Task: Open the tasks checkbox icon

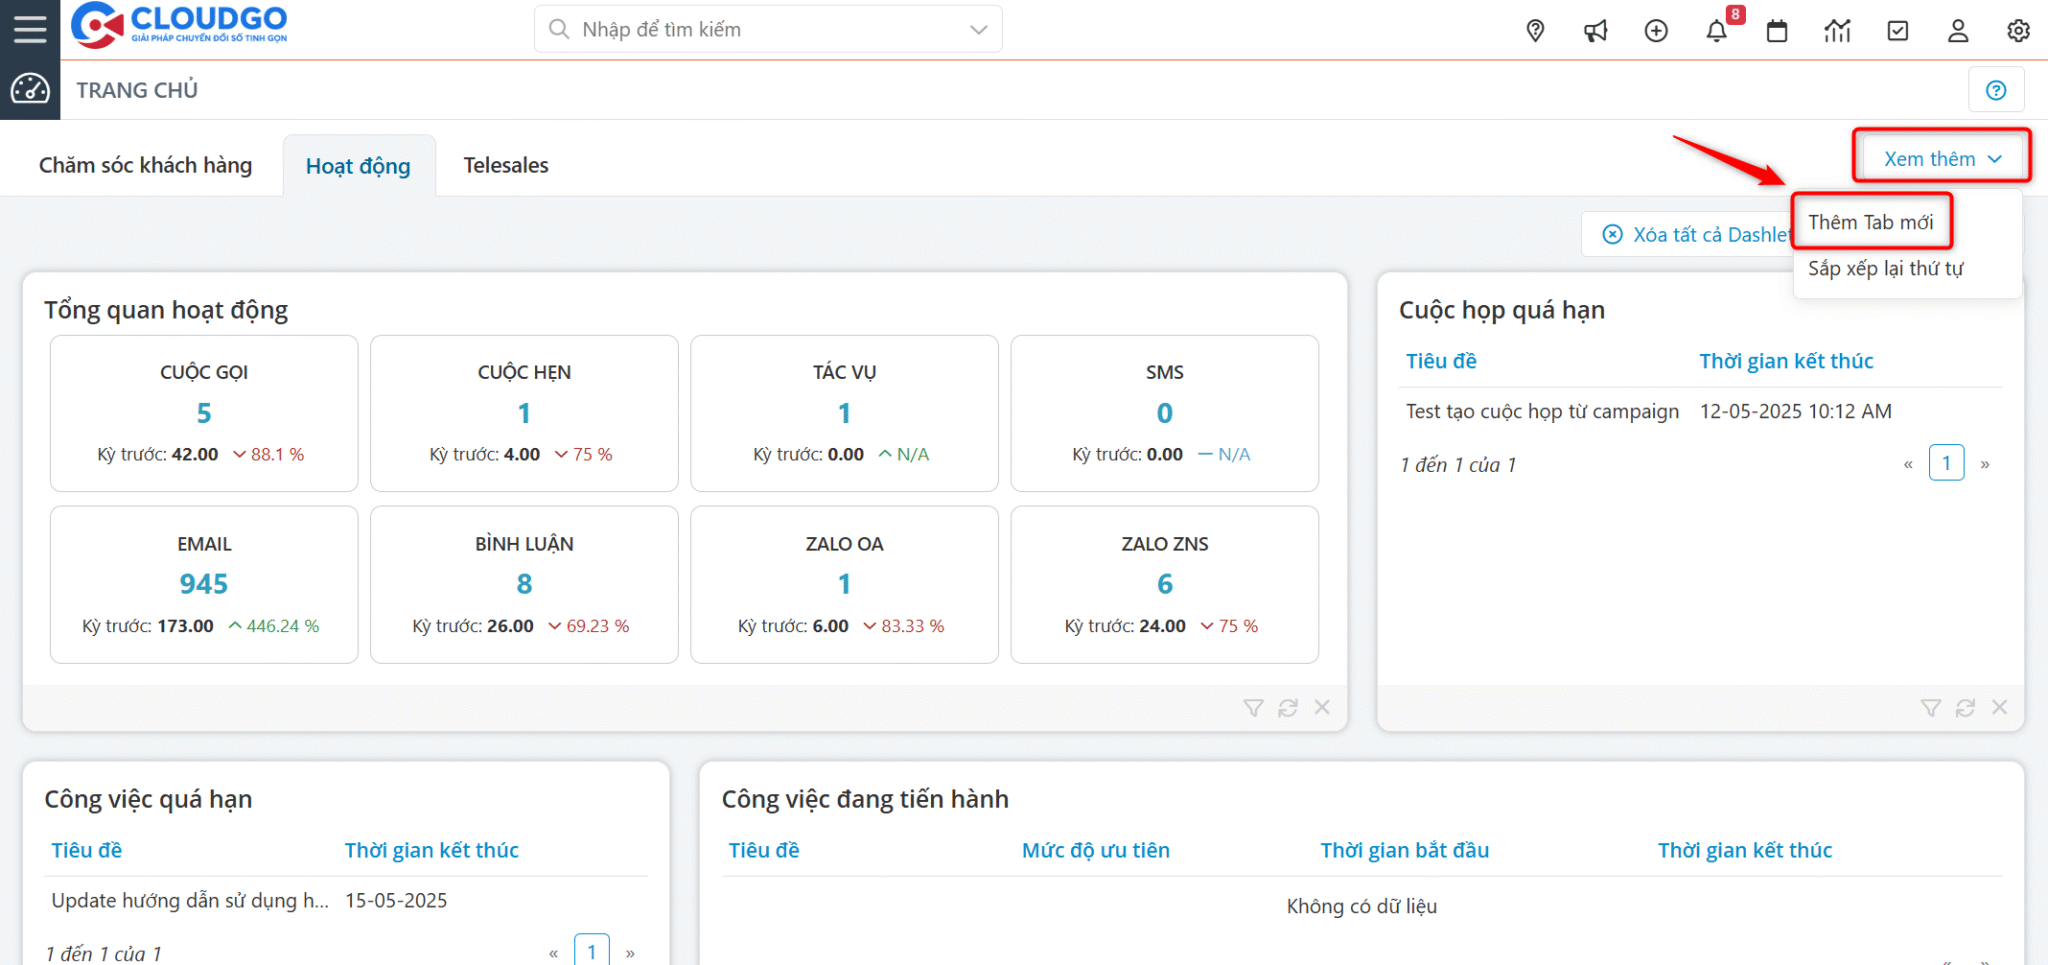Action: pos(1898,31)
